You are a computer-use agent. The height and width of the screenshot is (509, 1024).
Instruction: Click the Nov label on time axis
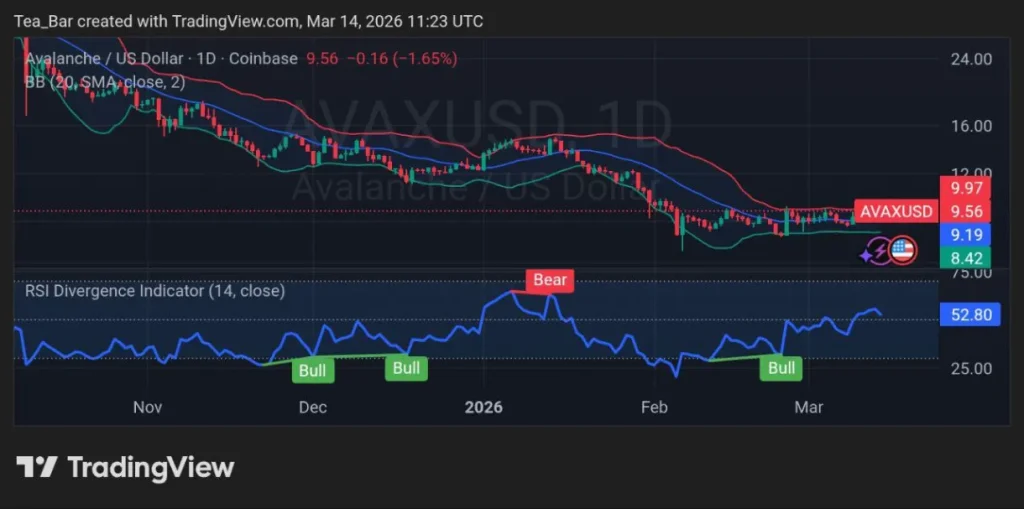(147, 407)
